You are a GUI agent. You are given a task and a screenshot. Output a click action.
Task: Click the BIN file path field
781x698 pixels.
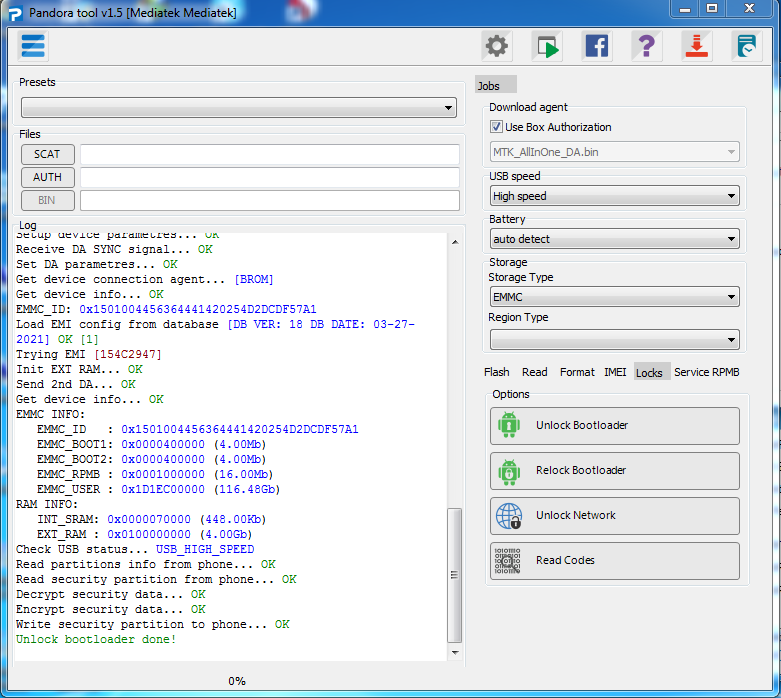pos(269,200)
